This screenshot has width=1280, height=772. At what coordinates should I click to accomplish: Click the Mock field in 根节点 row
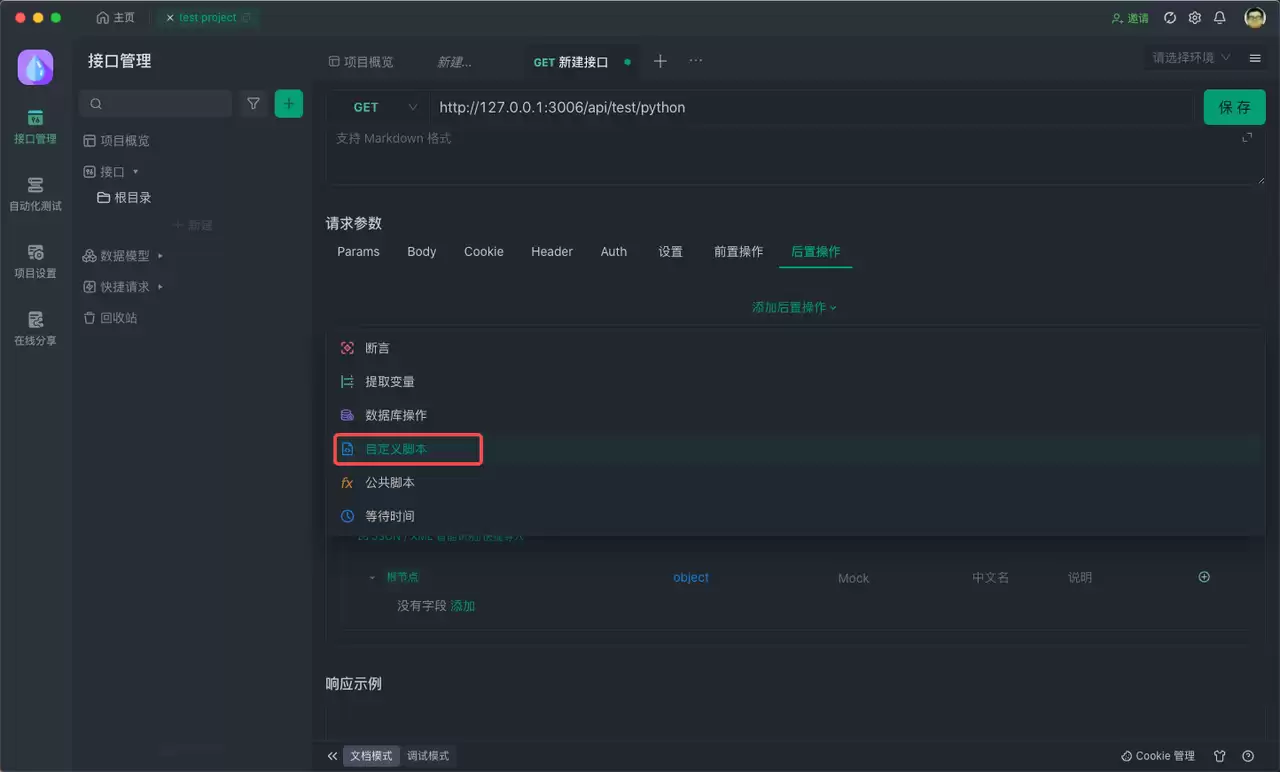[x=853, y=578]
